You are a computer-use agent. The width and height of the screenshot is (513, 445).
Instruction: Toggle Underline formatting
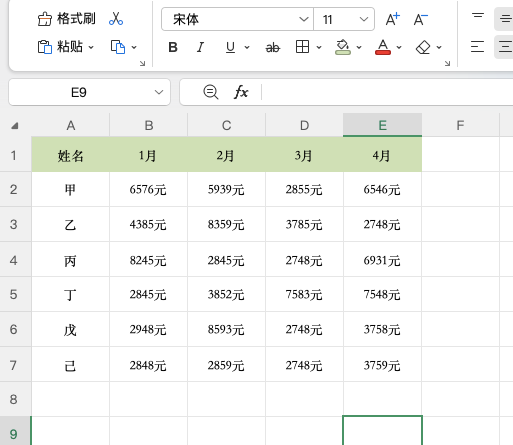click(x=230, y=47)
